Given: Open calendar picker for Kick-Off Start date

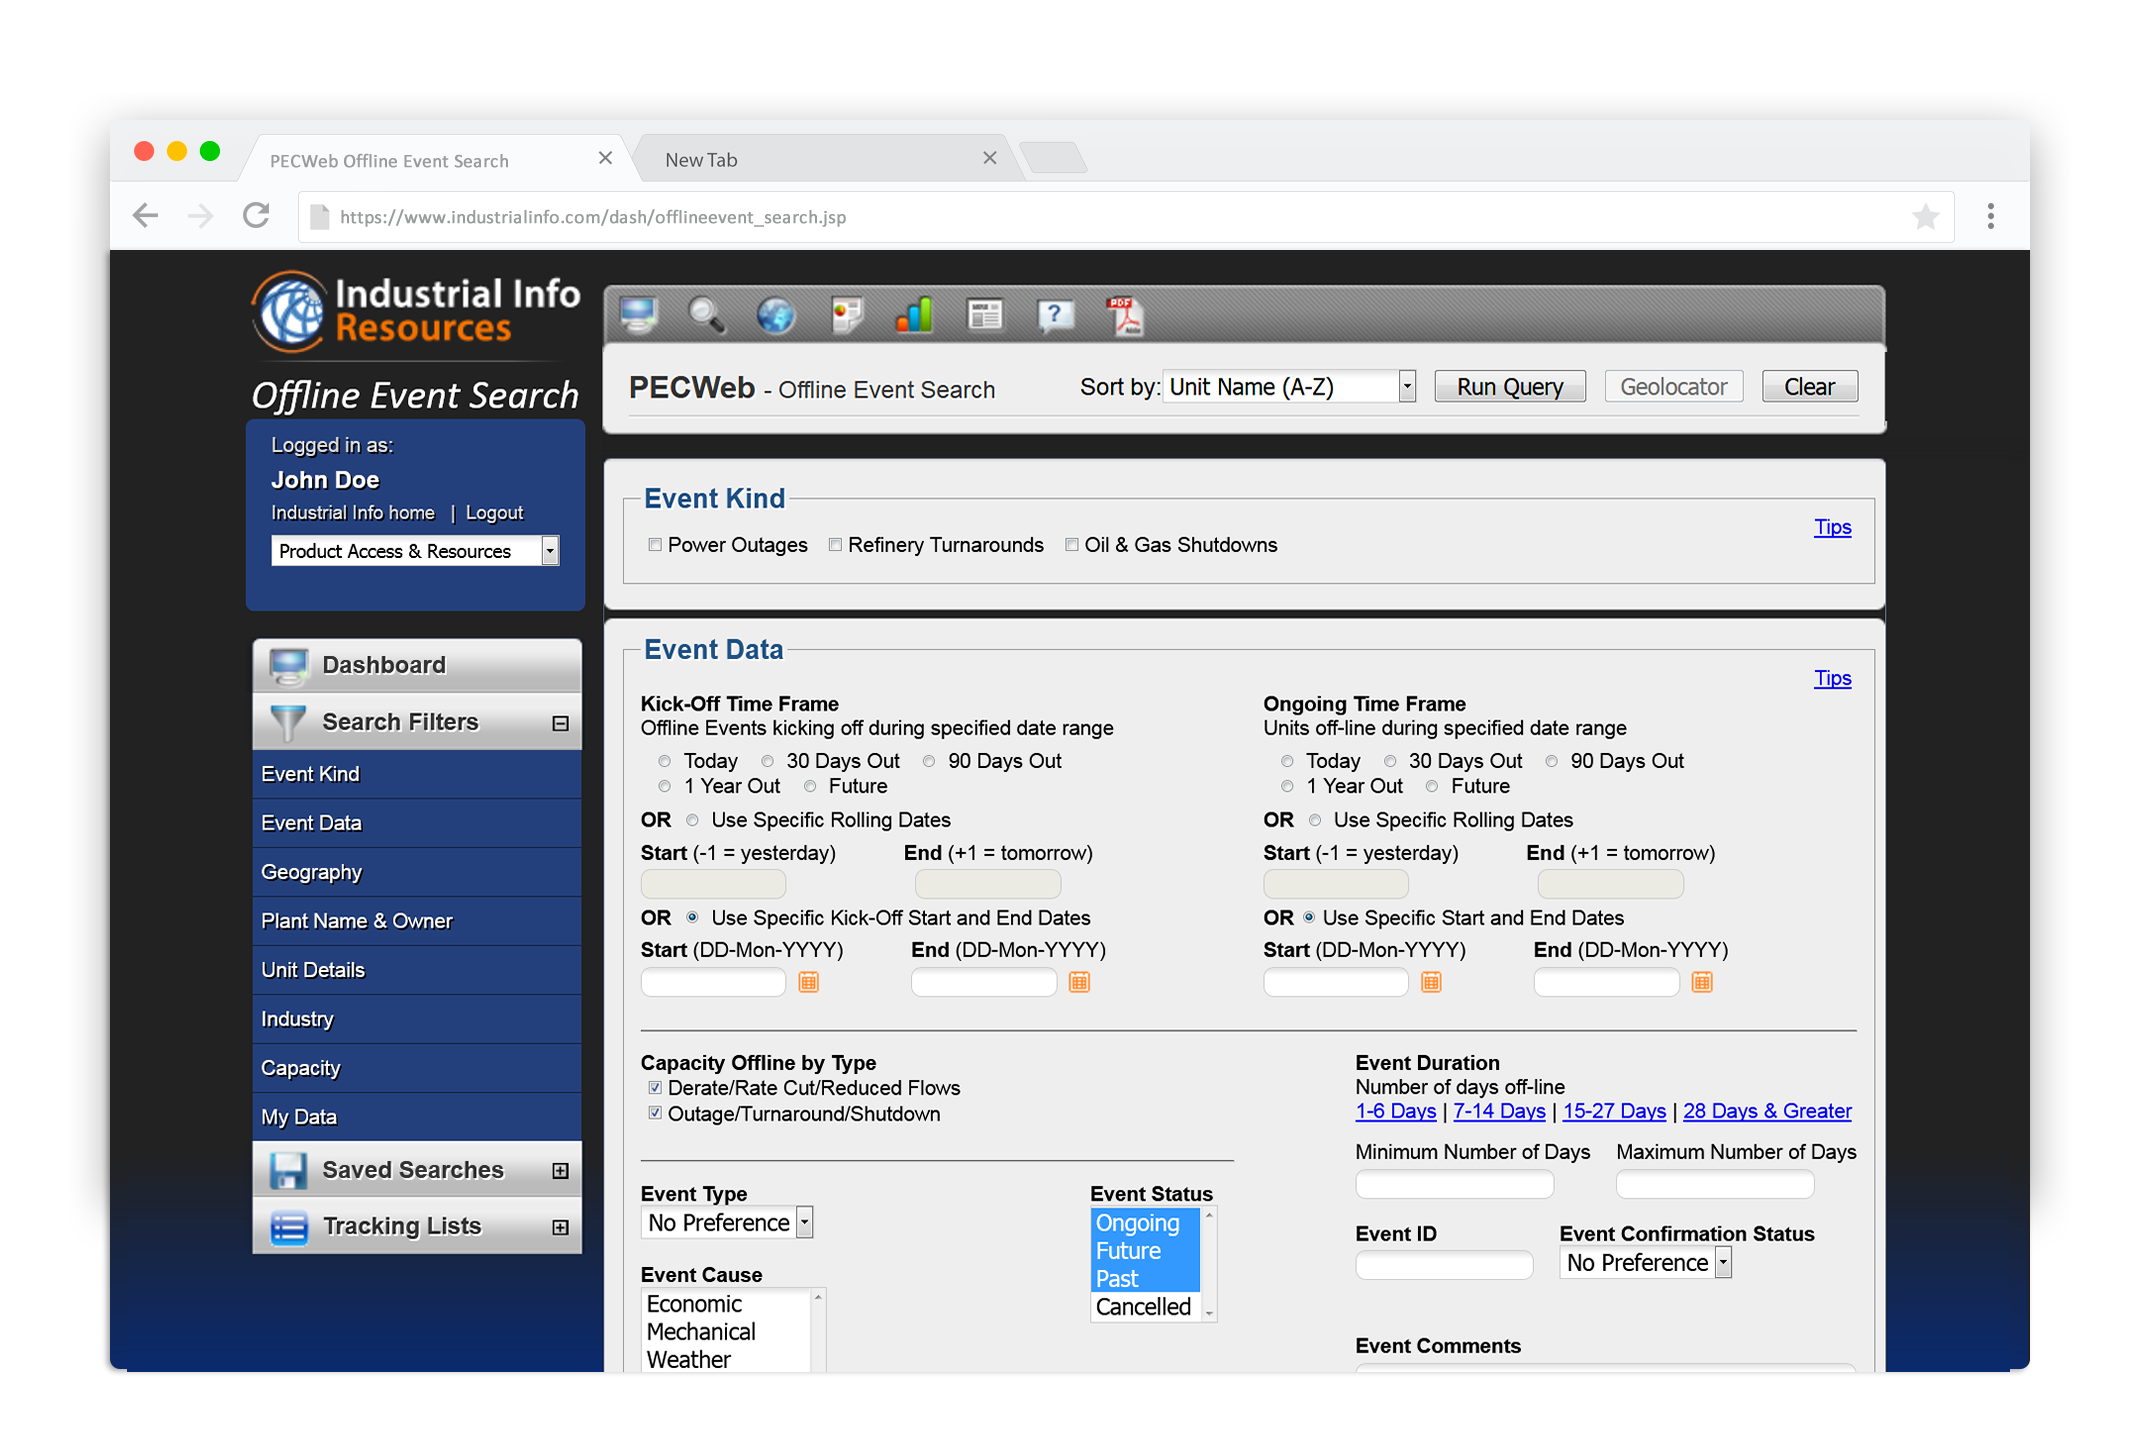Looking at the screenshot, I should click(x=808, y=982).
